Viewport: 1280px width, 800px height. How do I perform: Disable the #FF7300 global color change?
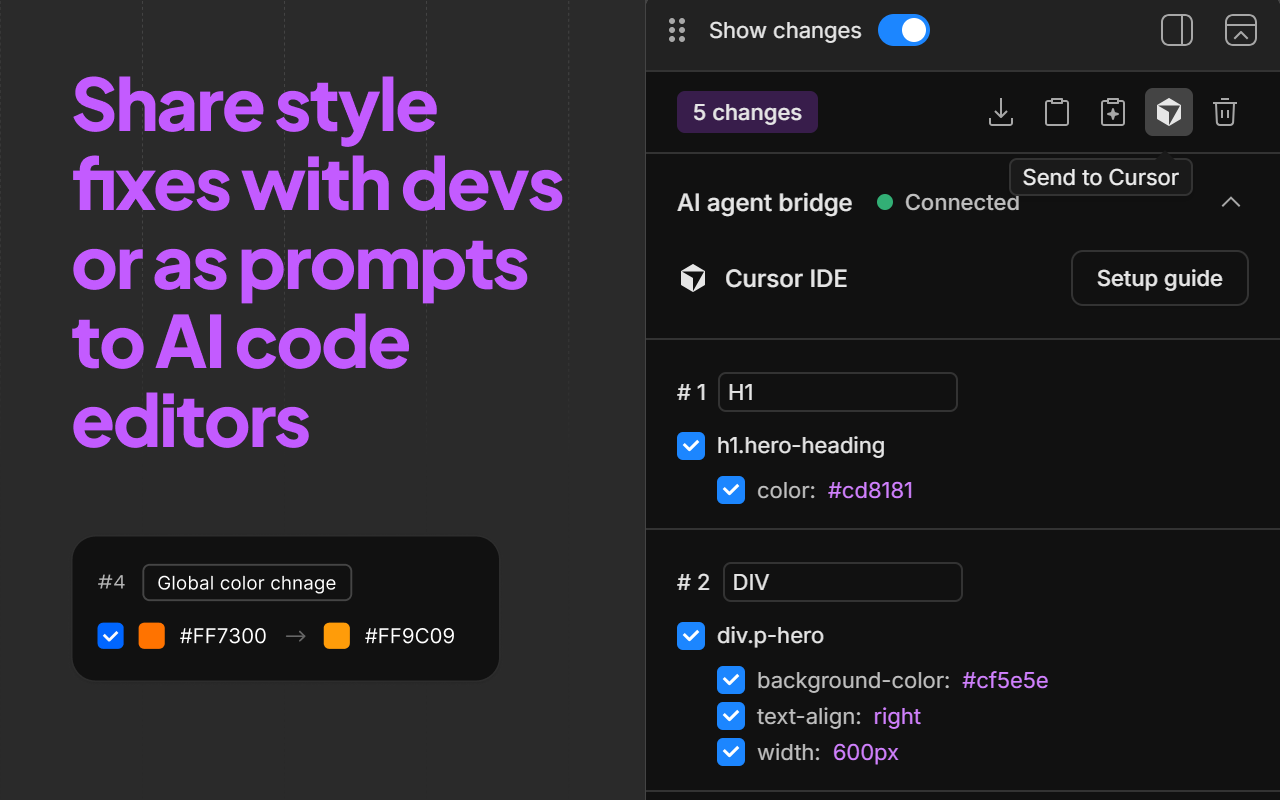click(x=110, y=635)
